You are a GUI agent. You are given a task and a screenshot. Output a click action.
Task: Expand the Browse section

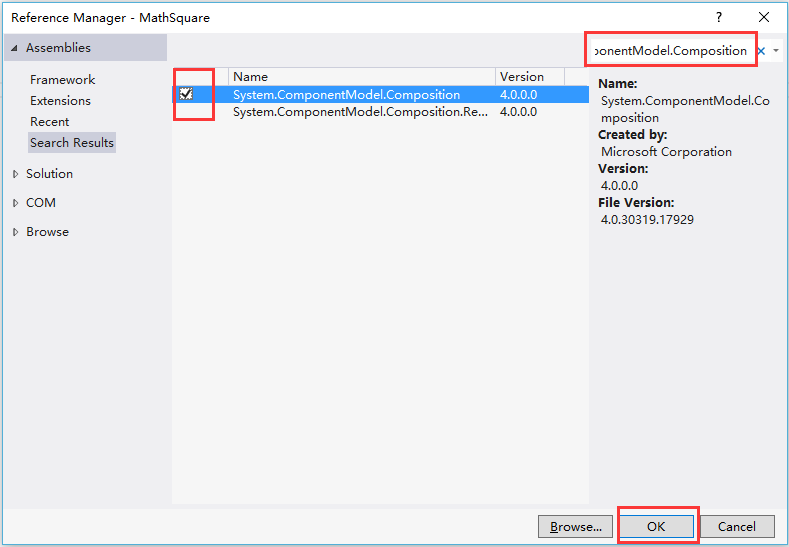(x=16, y=232)
